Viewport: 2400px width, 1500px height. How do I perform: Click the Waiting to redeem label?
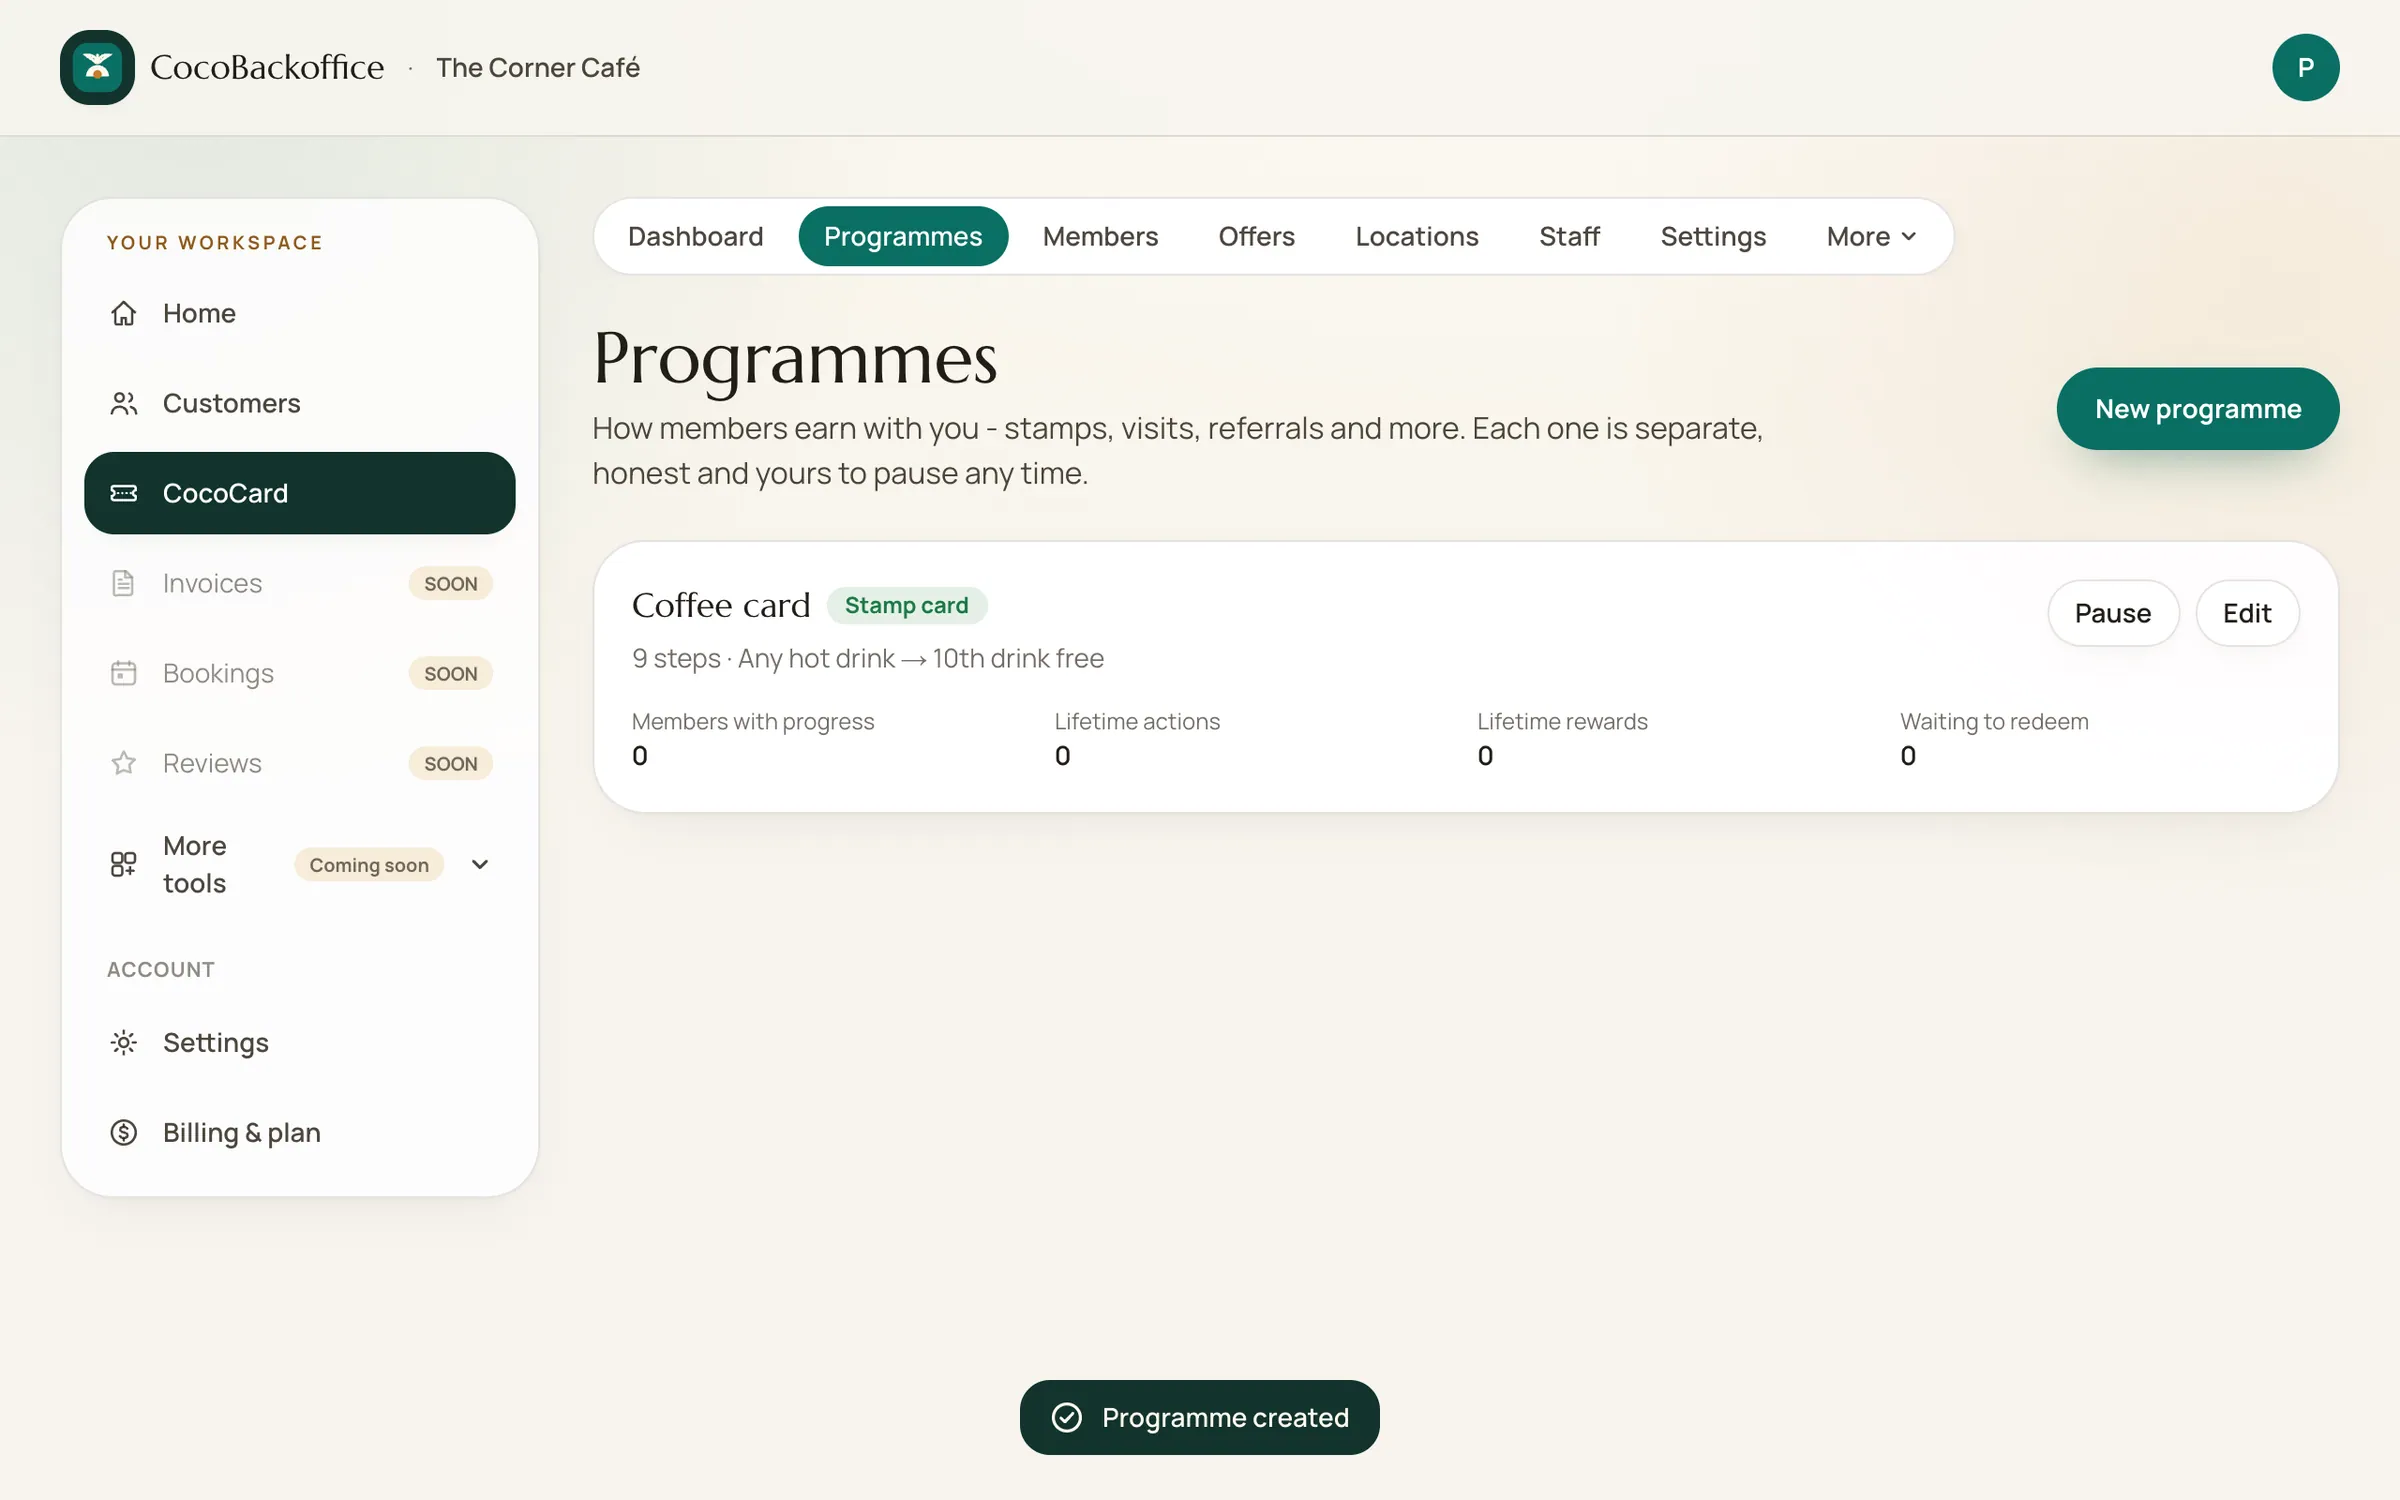tap(1994, 721)
